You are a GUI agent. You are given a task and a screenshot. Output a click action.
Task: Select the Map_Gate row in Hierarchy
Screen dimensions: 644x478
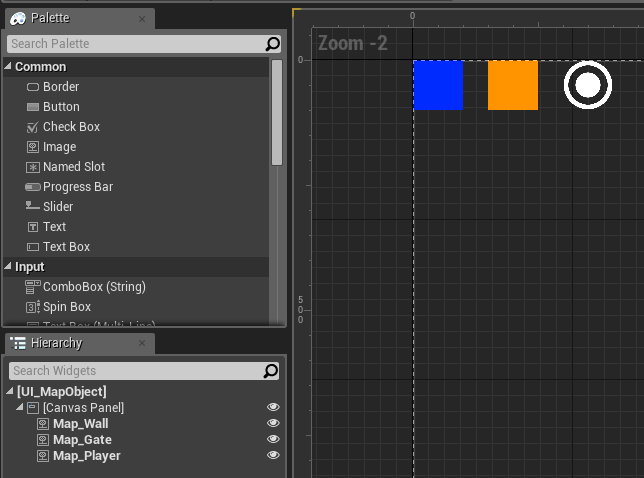pos(144,440)
